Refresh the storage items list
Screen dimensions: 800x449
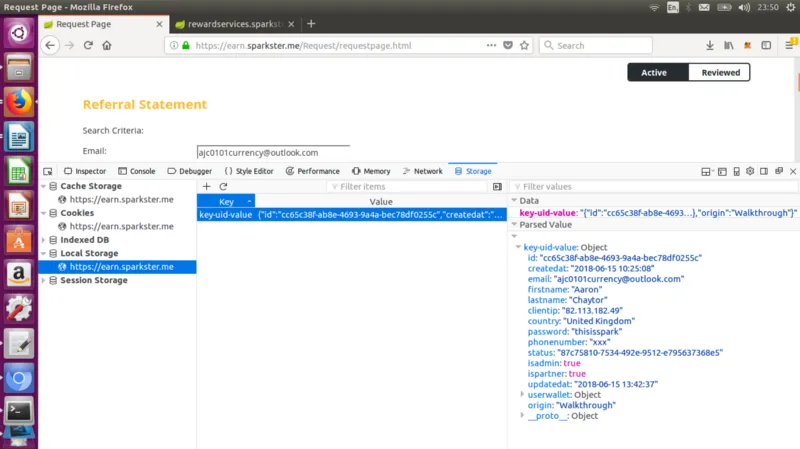[x=223, y=187]
